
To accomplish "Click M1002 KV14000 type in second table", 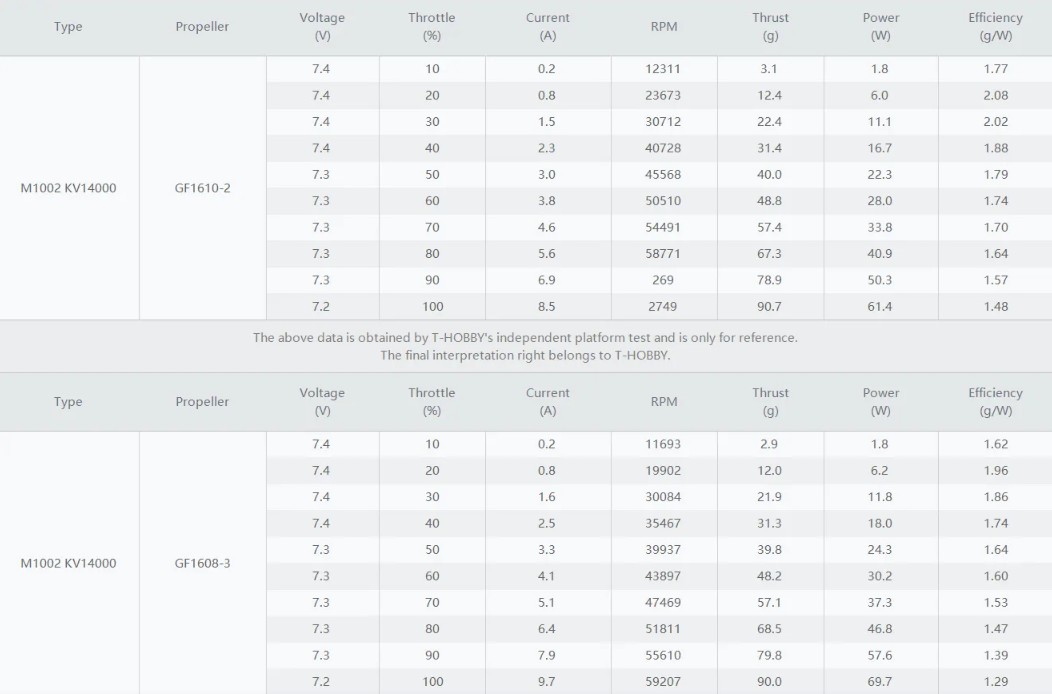I will (68, 563).
